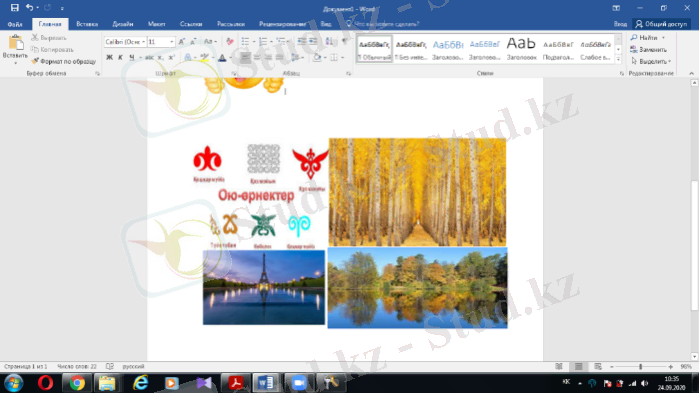Toggle Bold (Ж) formatting

(x=109, y=57)
